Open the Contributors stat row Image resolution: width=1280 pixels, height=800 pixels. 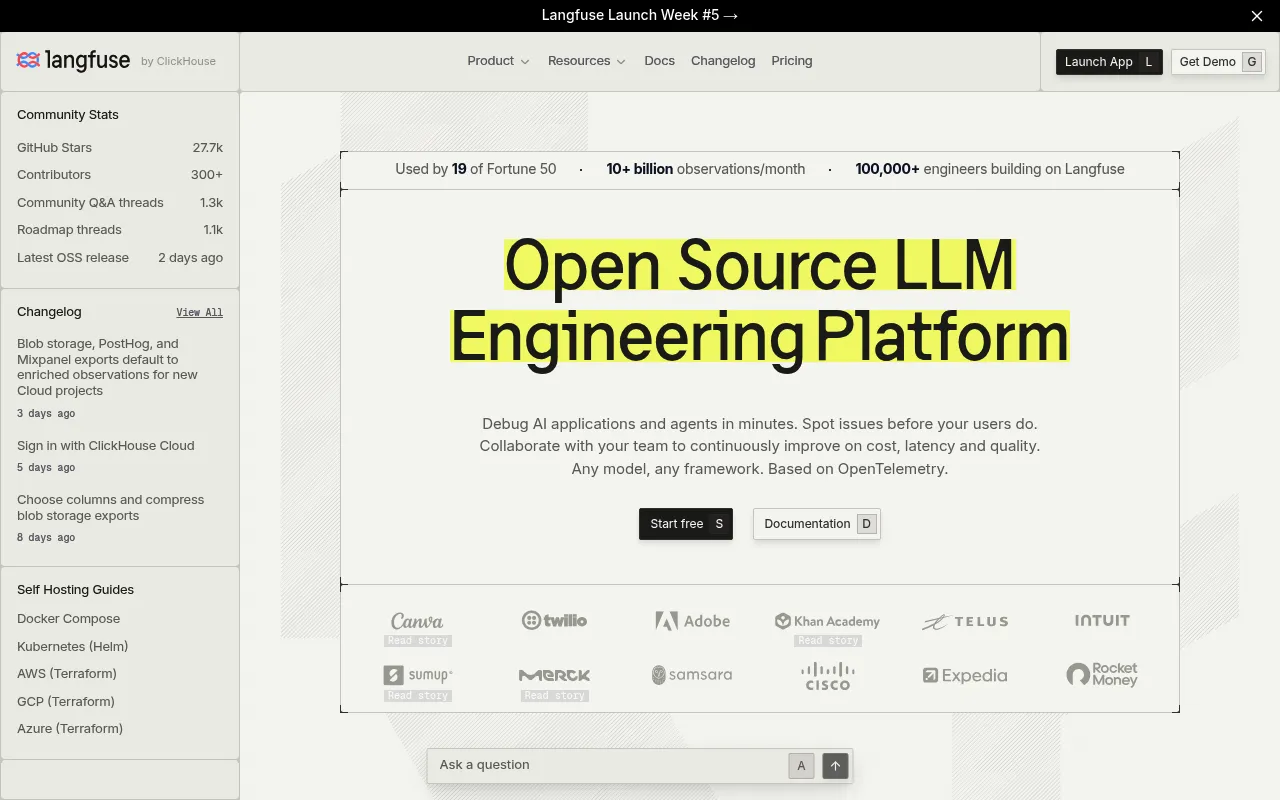(x=120, y=175)
